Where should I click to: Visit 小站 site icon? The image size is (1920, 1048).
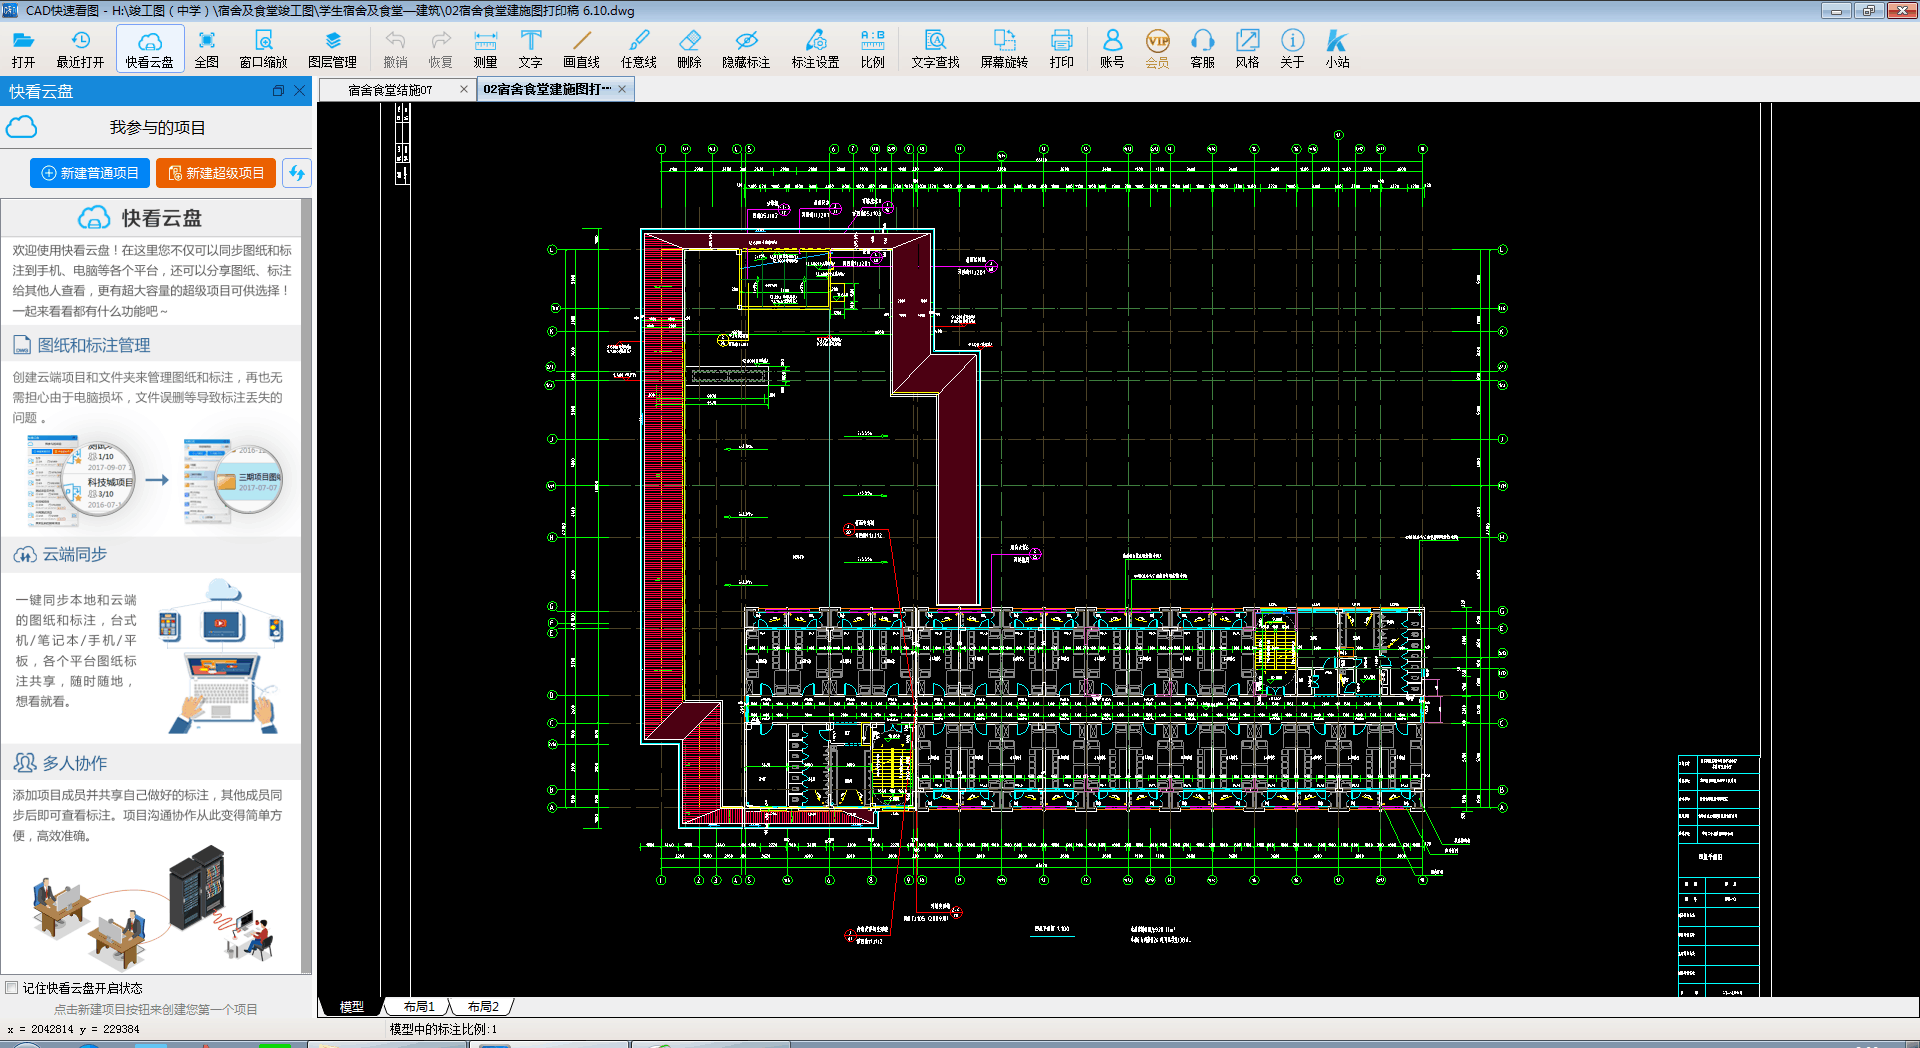(x=1337, y=49)
